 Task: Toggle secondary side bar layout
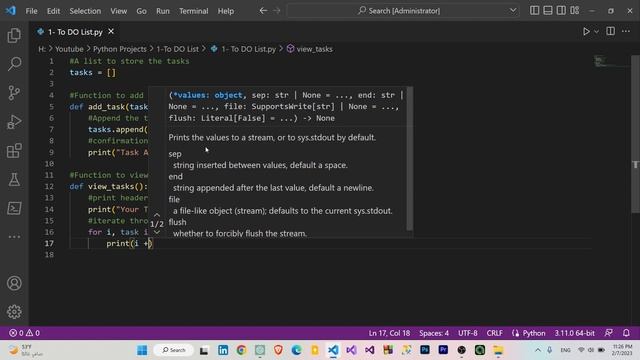point(561,11)
